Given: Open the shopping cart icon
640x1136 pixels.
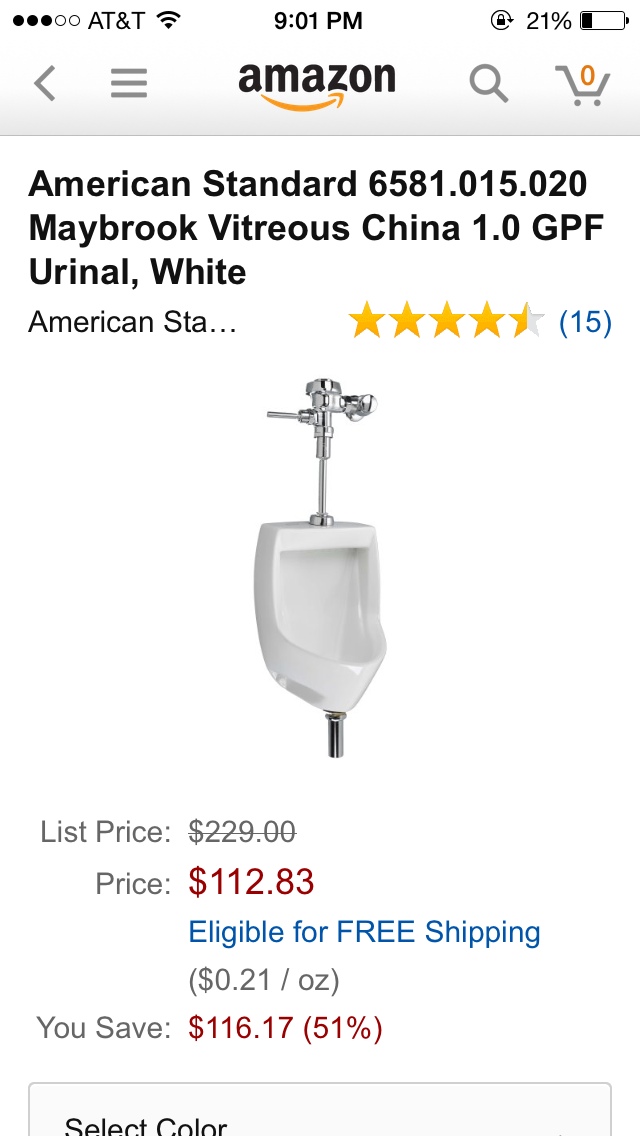Looking at the screenshot, I should (x=583, y=85).
